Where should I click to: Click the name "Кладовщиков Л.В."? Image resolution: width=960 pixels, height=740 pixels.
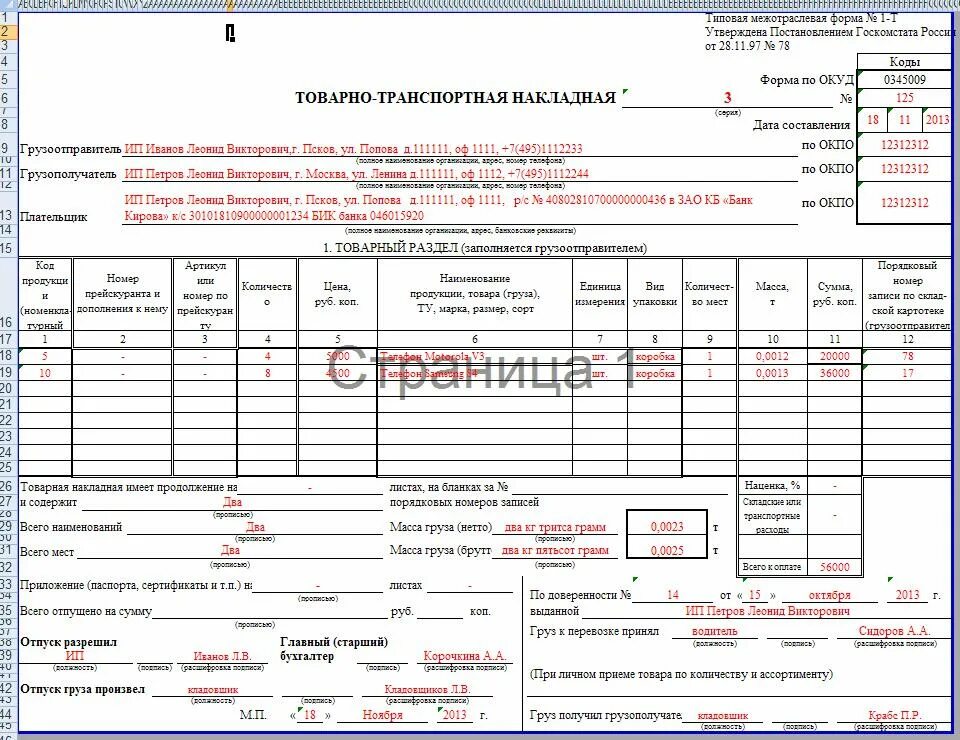coord(427,690)
